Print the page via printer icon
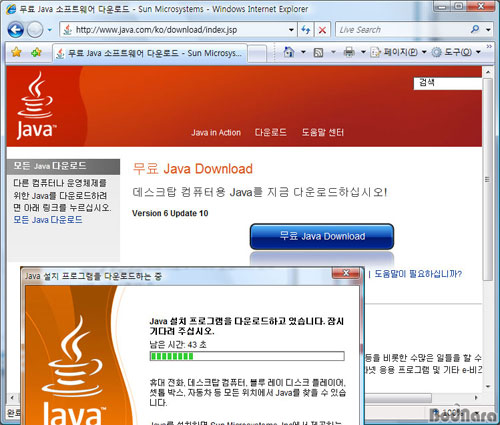Viewport: 500px width, 425px height. point(349,52)
